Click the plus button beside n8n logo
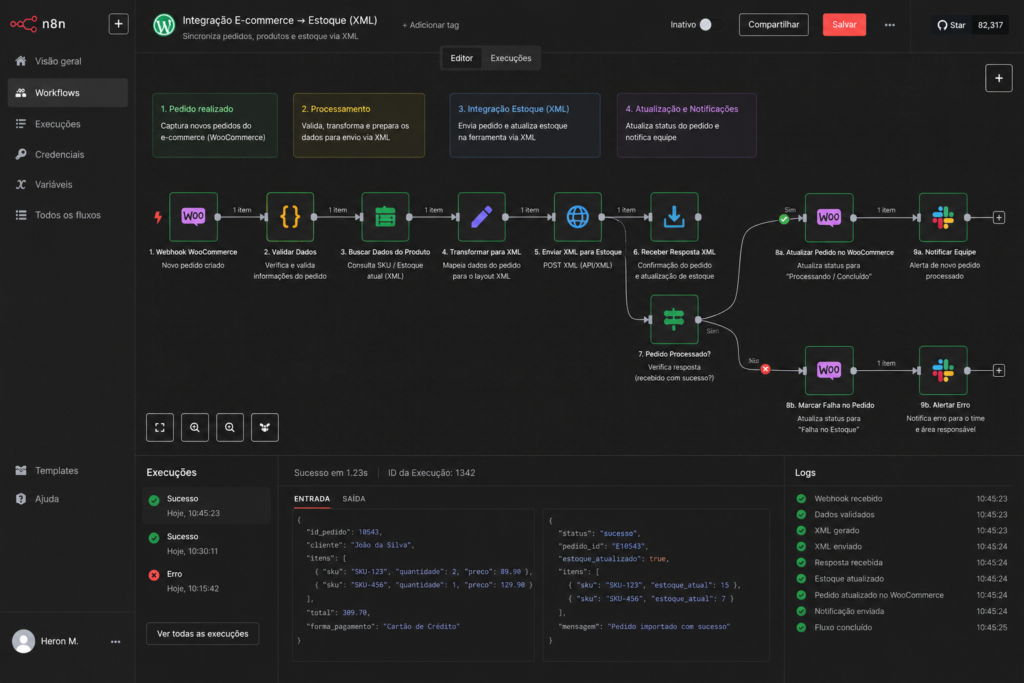Viewport: 1024px width, 683px height. [x=118, y=24]
